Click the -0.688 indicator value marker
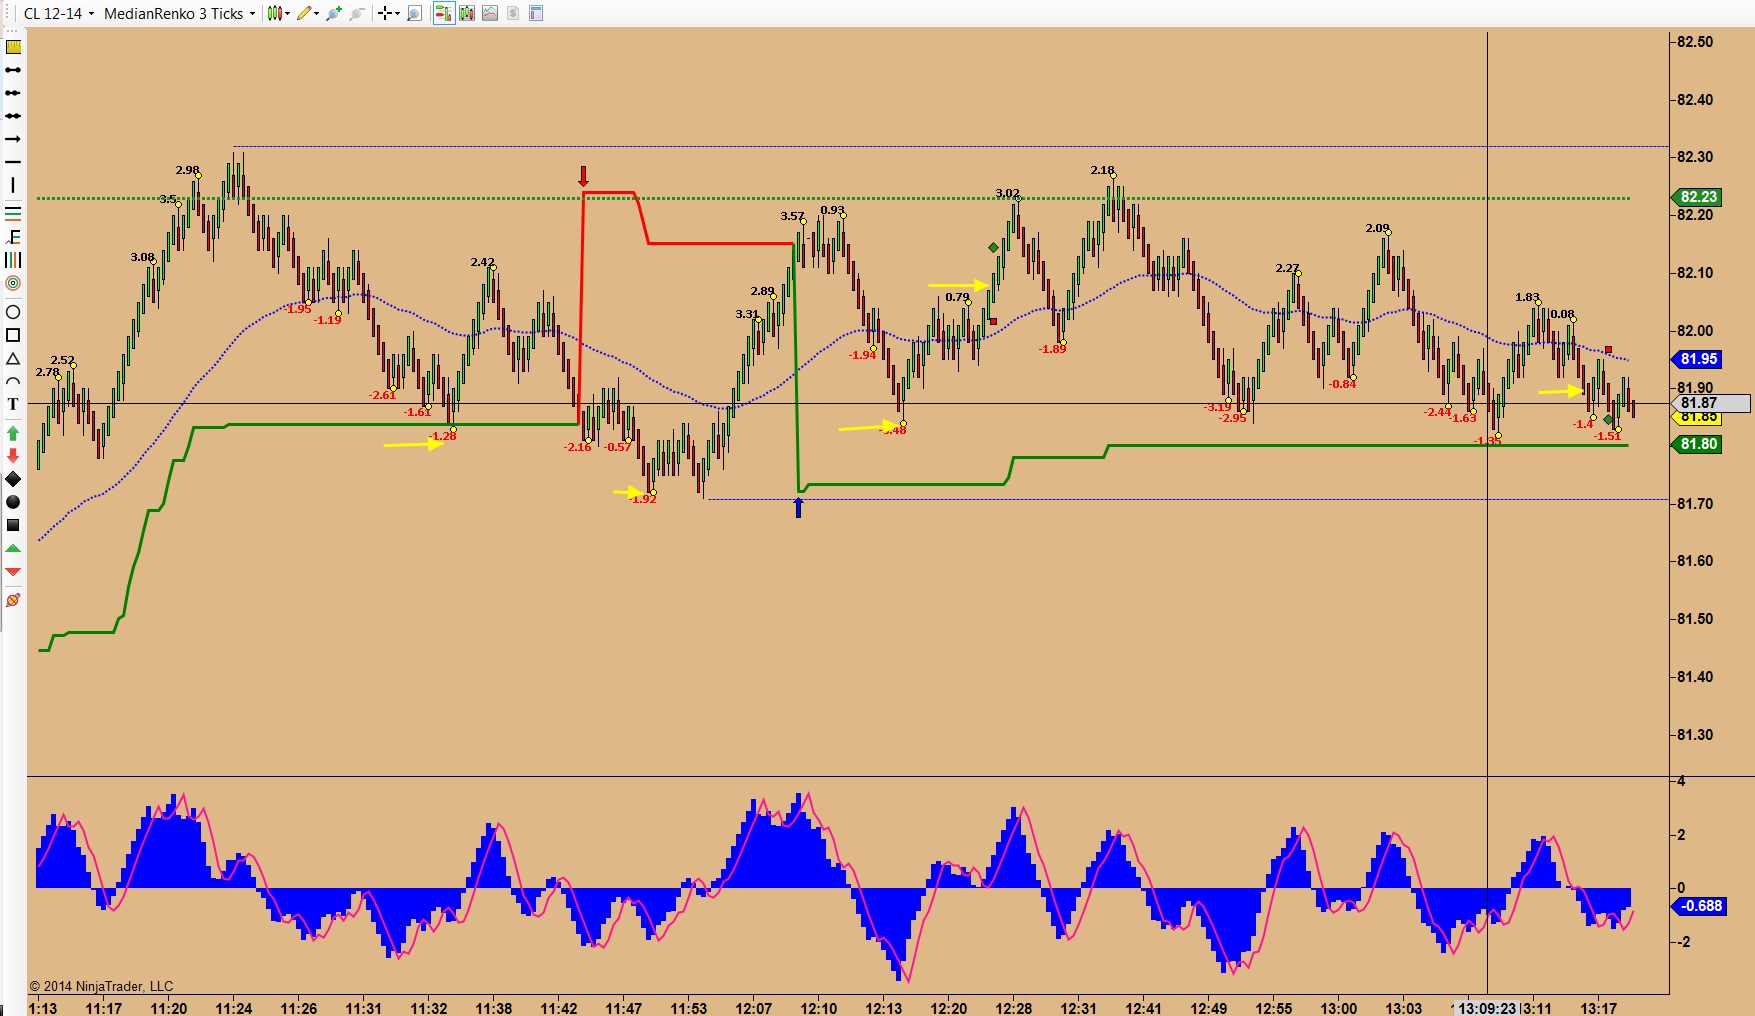The width and height of the screenshot is (1755, 1016). click(1700, 906)
